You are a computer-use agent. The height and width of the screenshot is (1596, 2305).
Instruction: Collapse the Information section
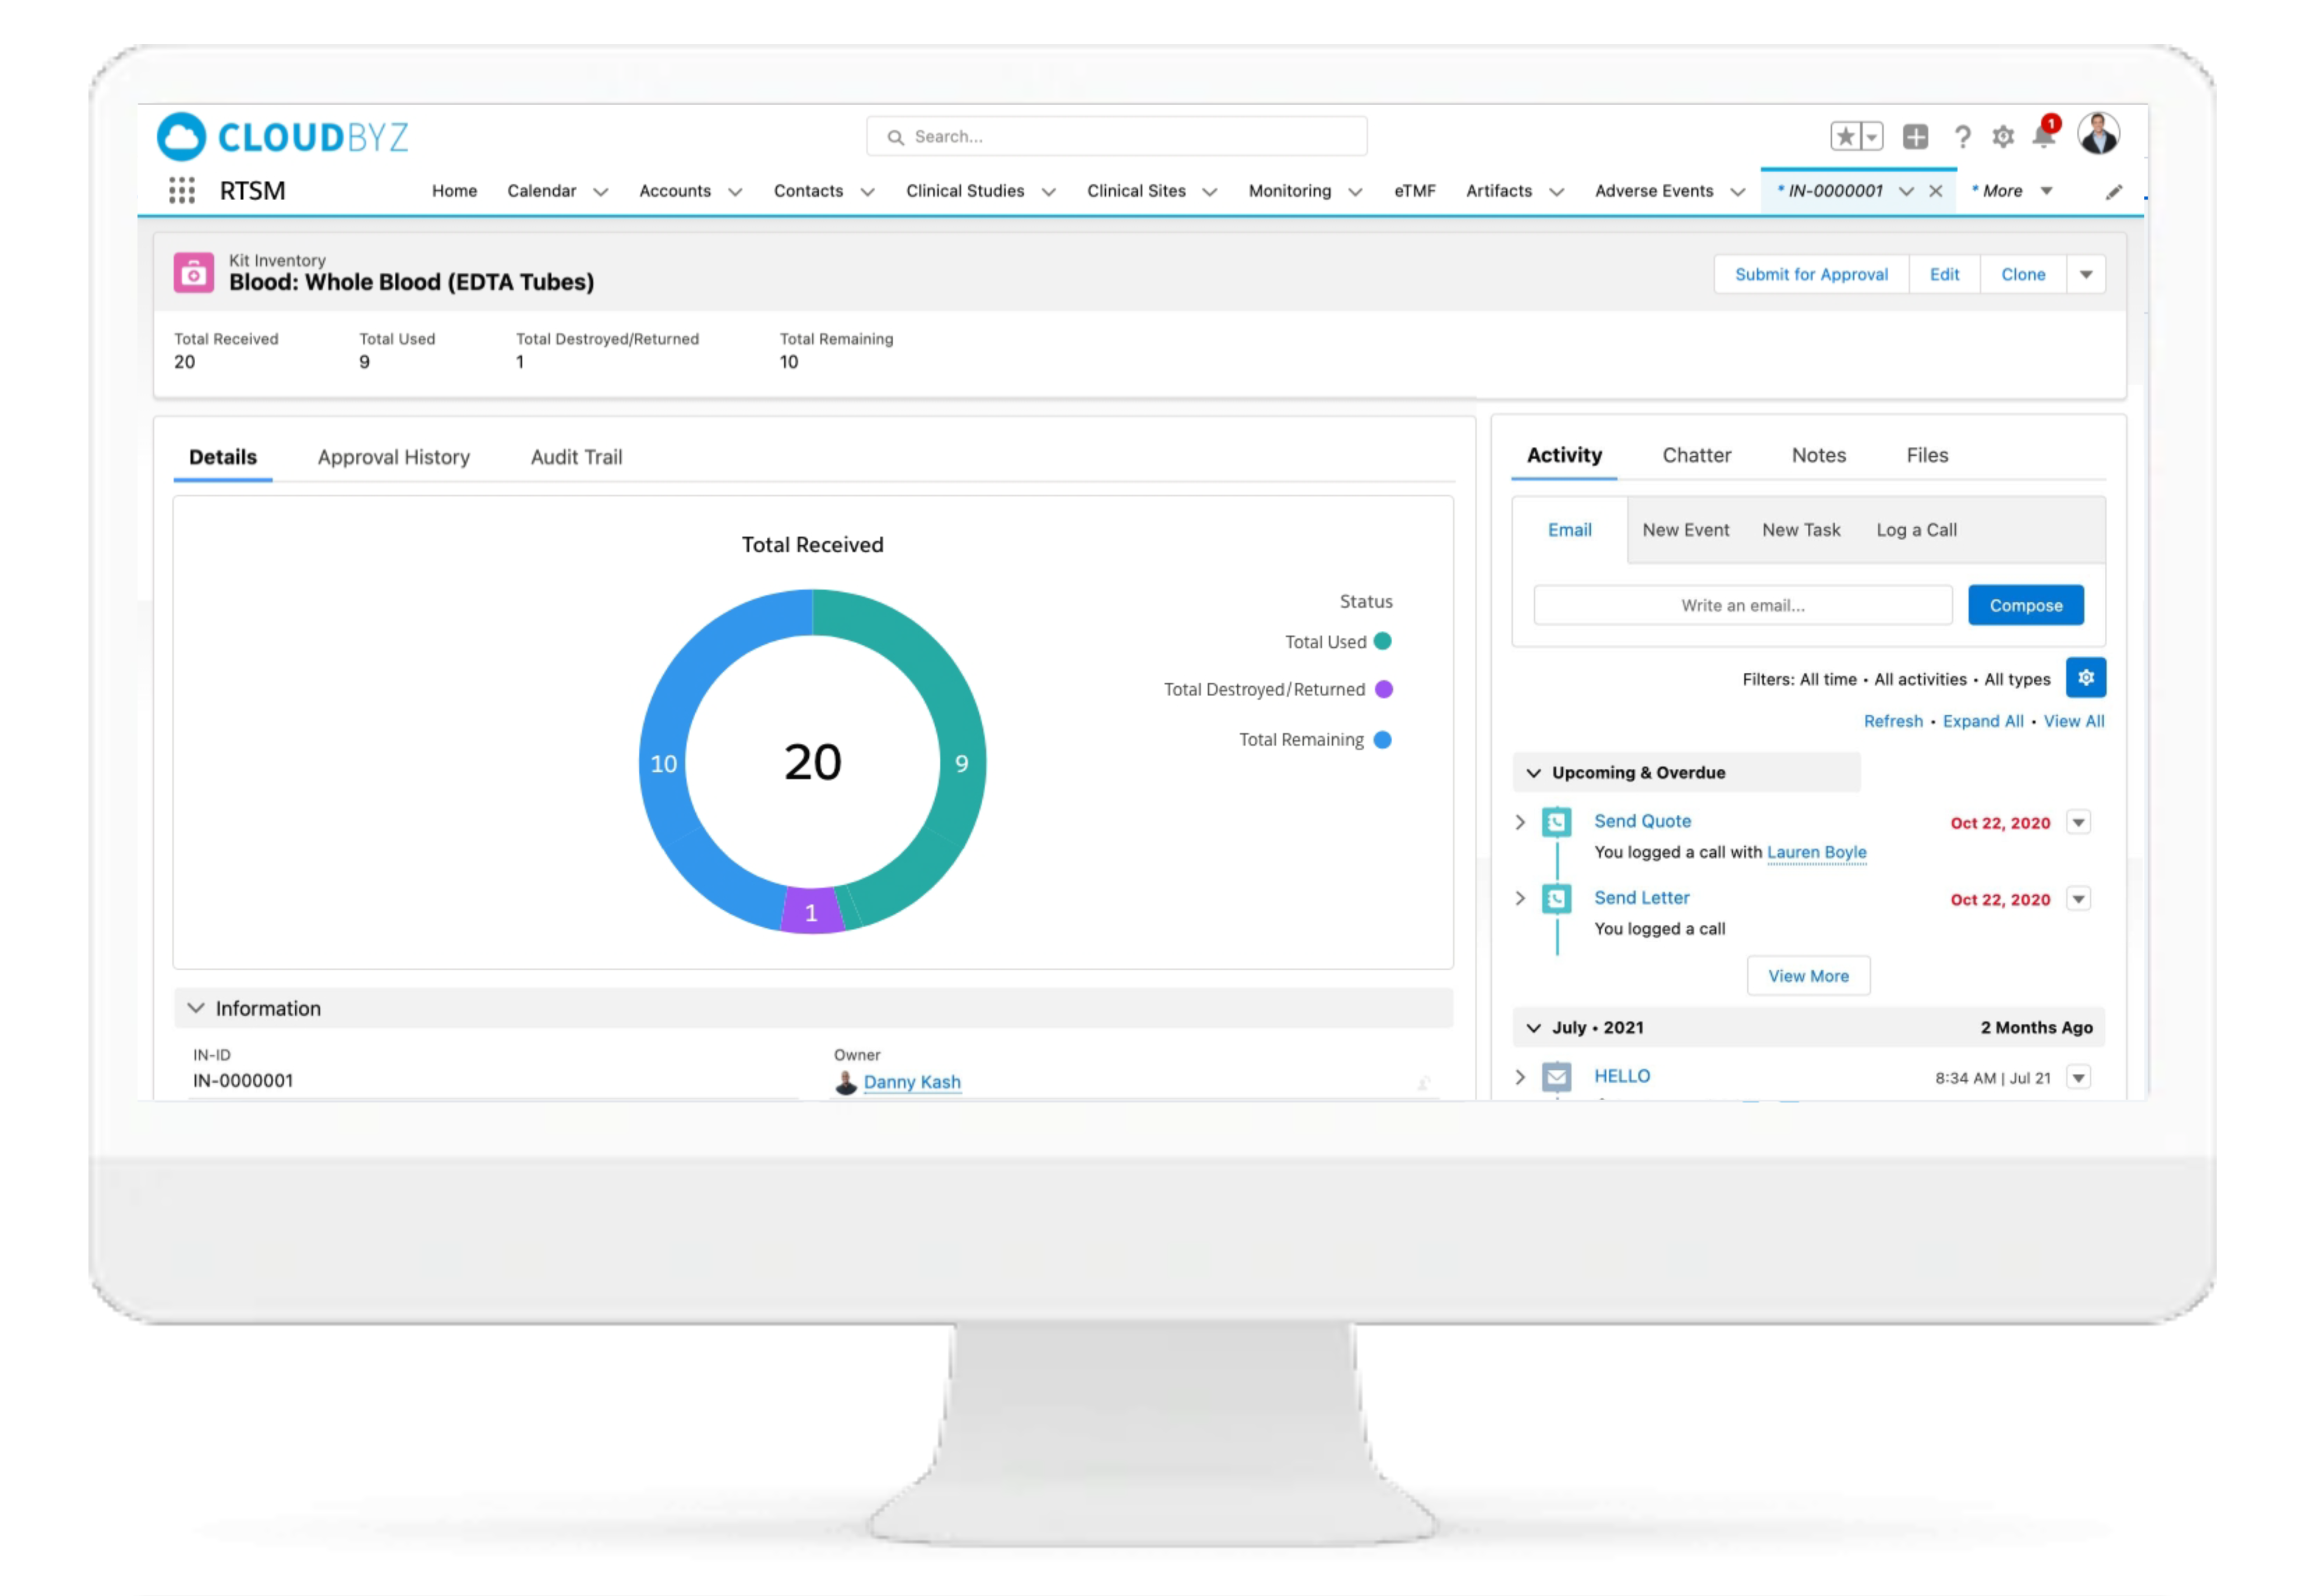(x=196, y=1008)
